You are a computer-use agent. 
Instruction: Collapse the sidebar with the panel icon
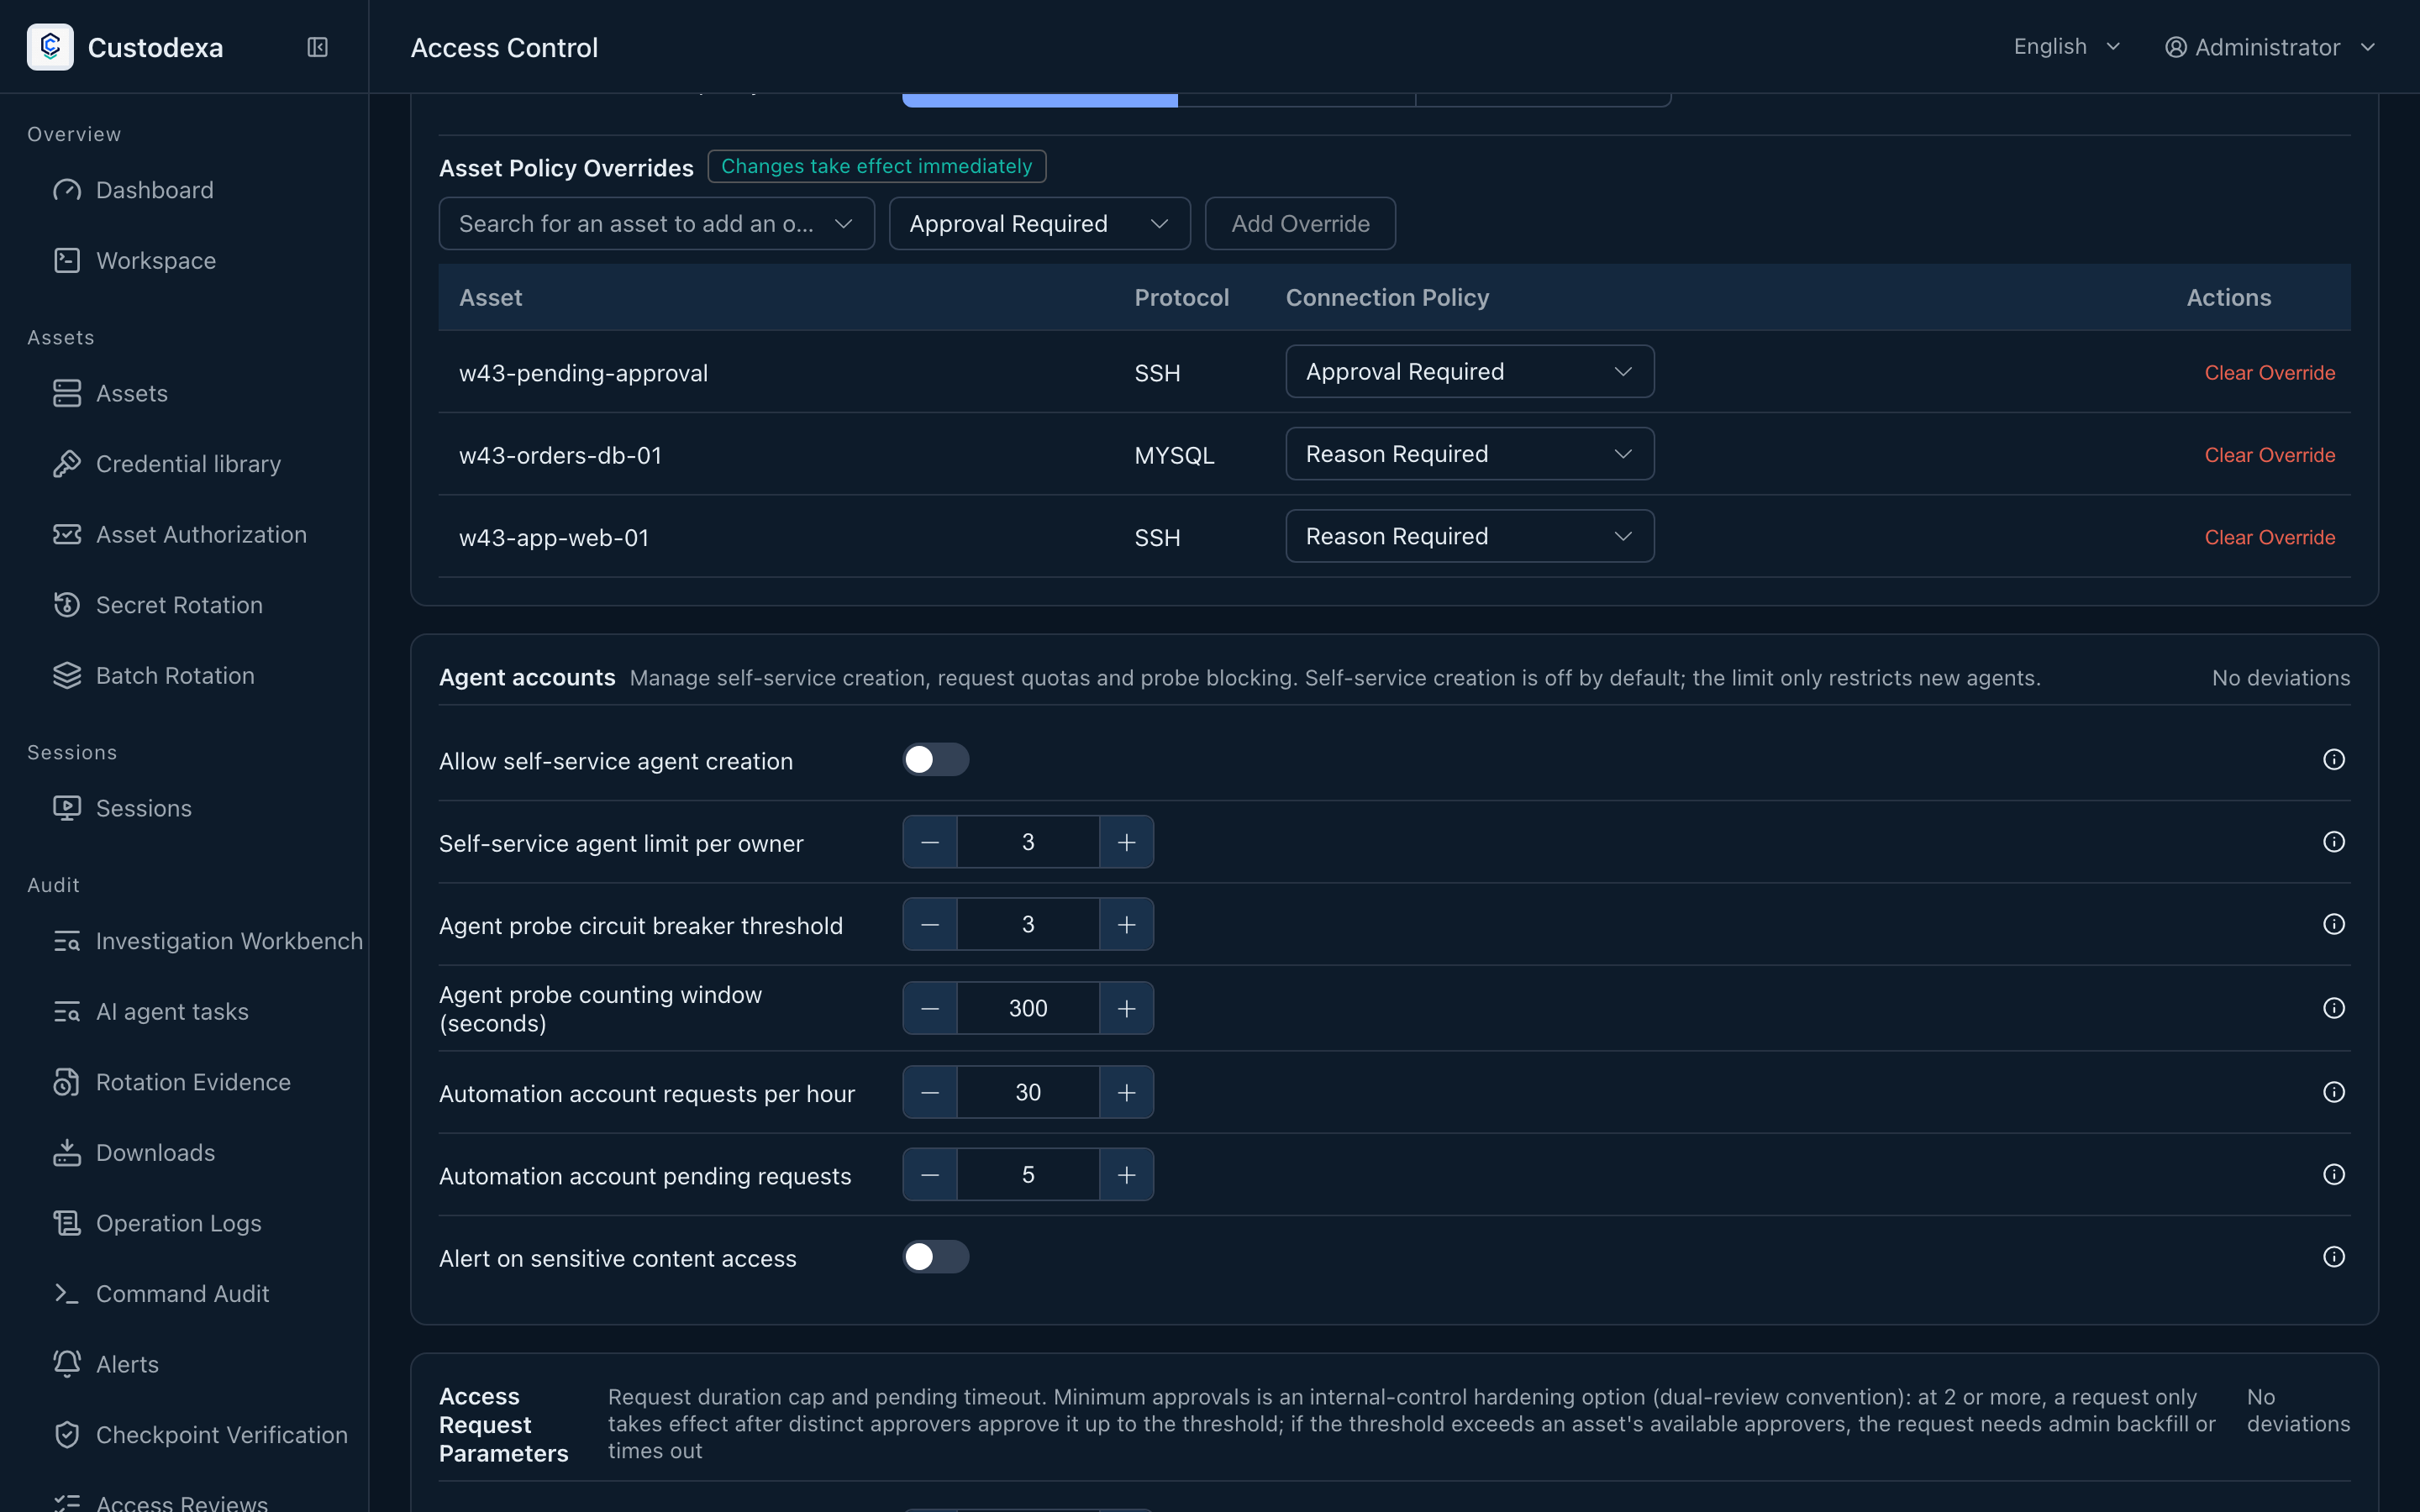[317, 47]
